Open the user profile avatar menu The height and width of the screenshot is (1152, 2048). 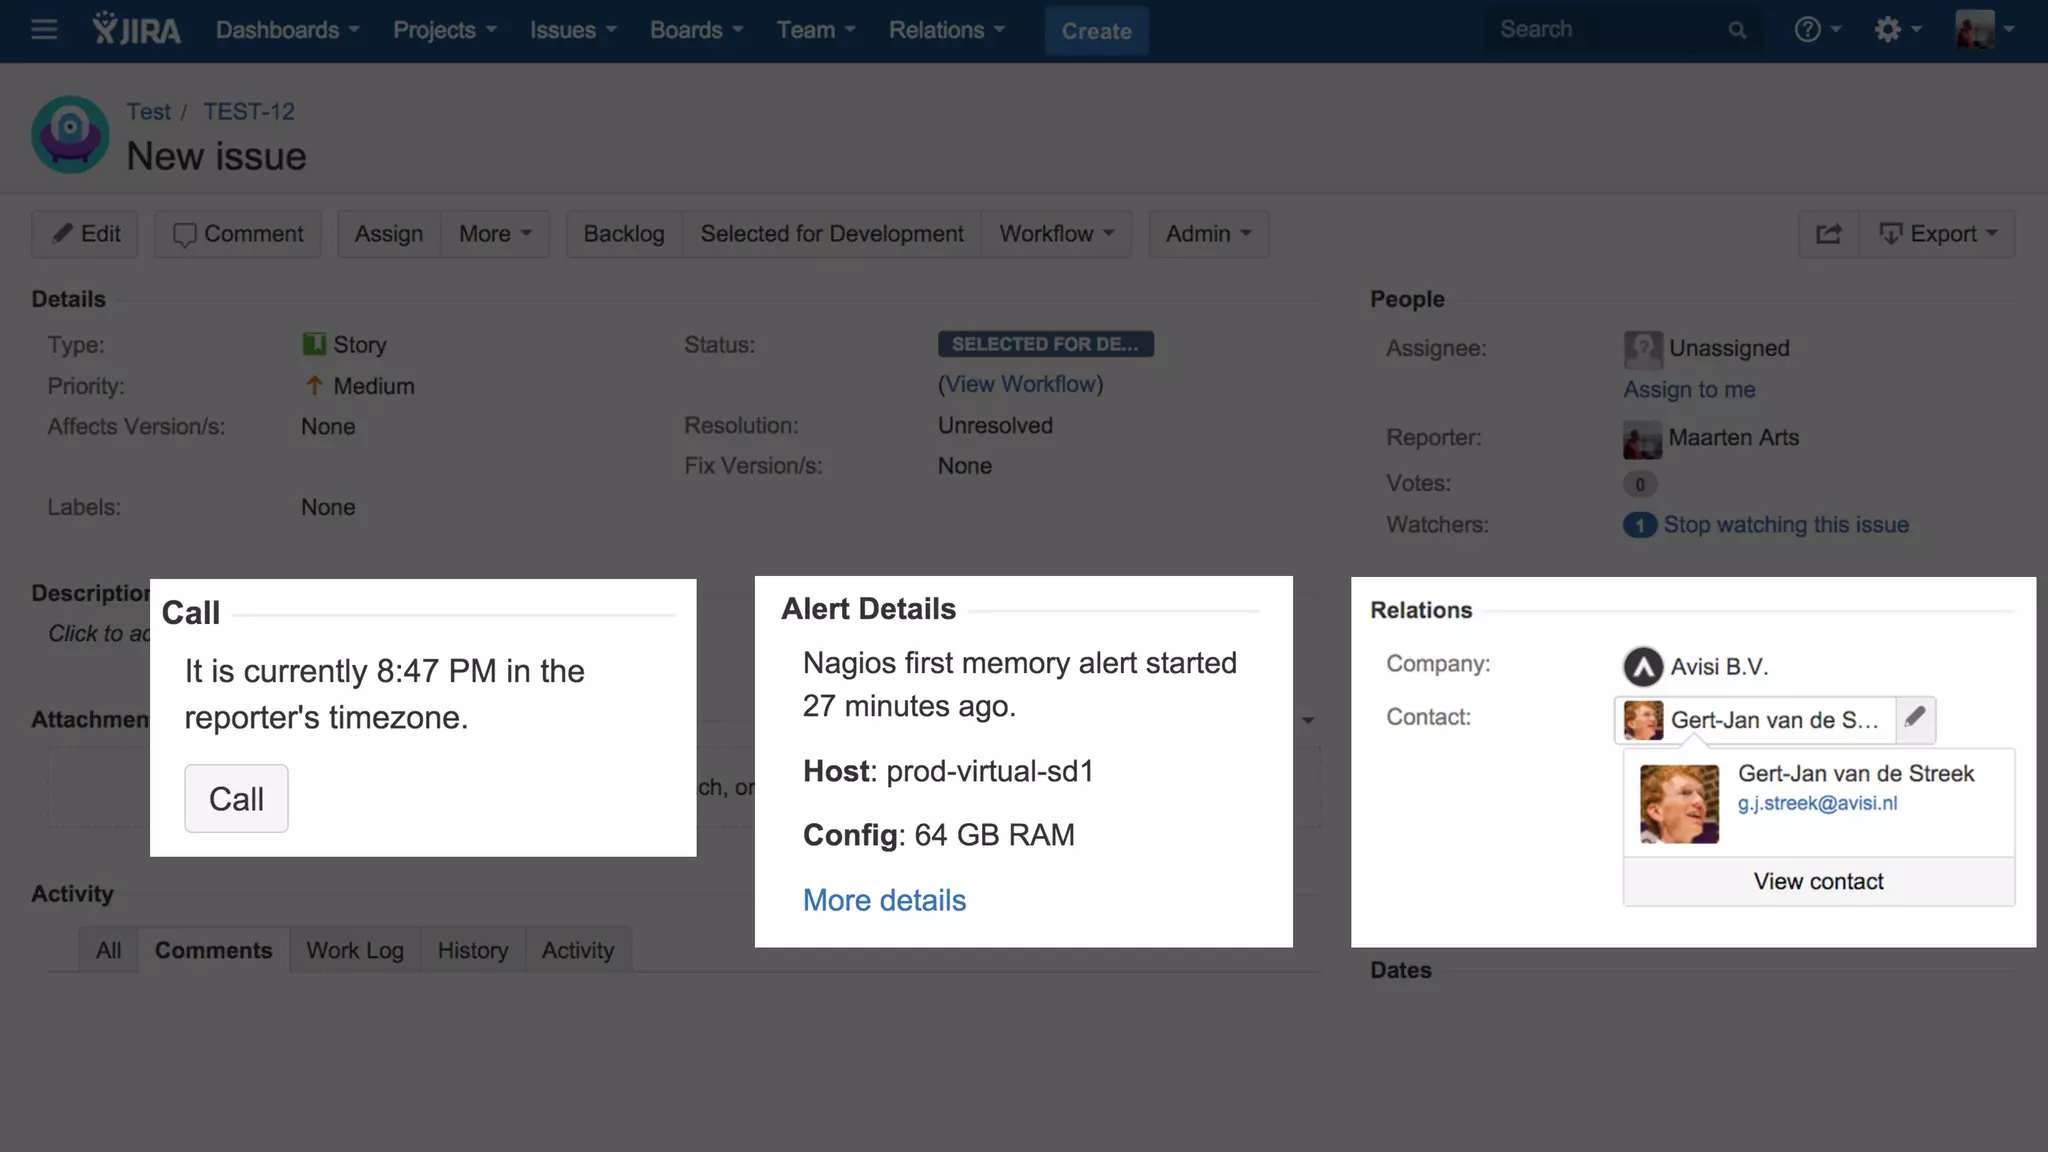coord(1984,30)
